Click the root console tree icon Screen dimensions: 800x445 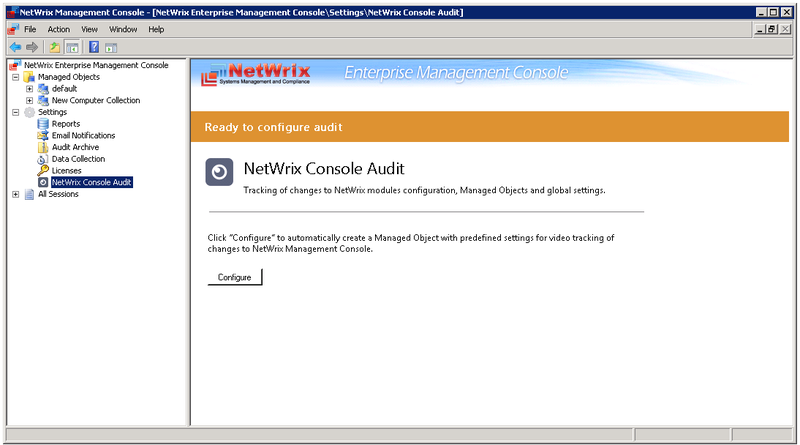click(15, 65)
